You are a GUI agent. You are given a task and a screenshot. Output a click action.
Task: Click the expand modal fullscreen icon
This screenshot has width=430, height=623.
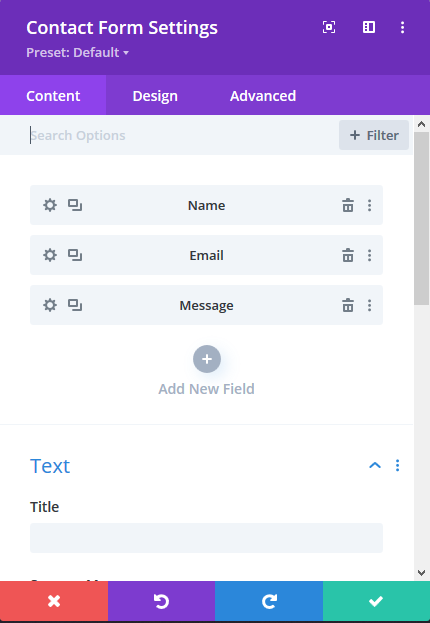329,27
